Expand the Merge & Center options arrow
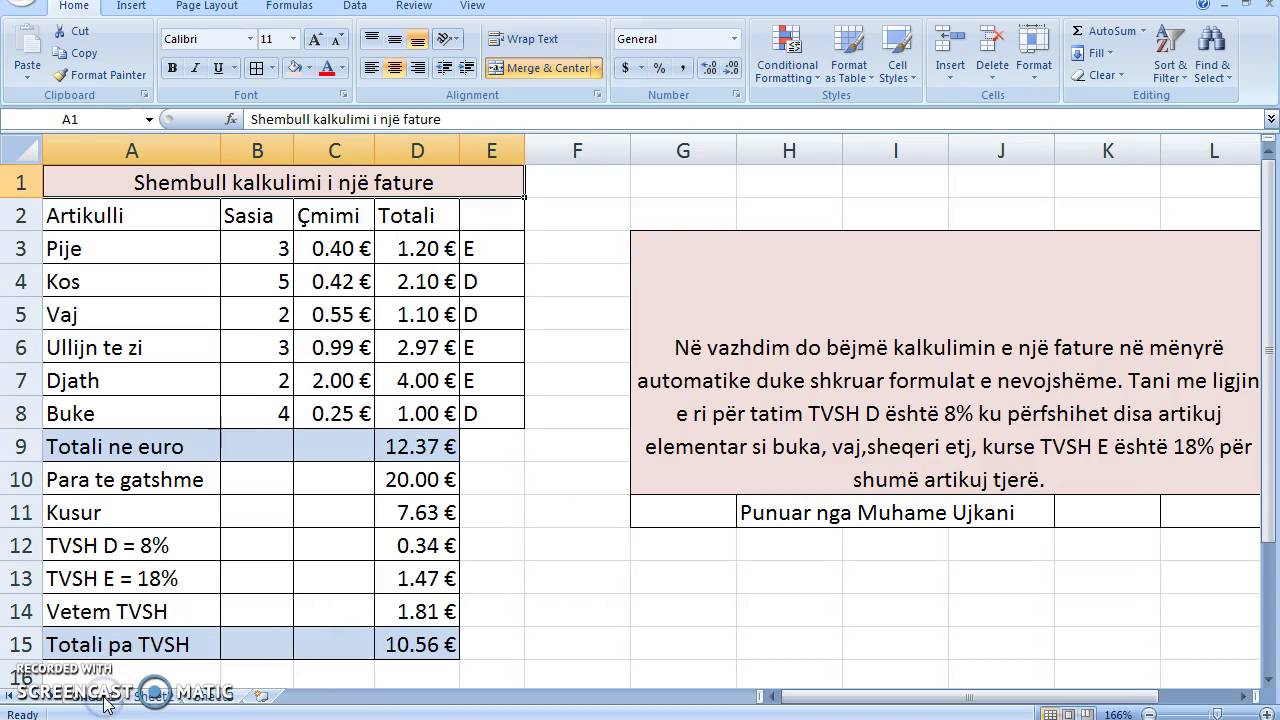 [597, 68]
